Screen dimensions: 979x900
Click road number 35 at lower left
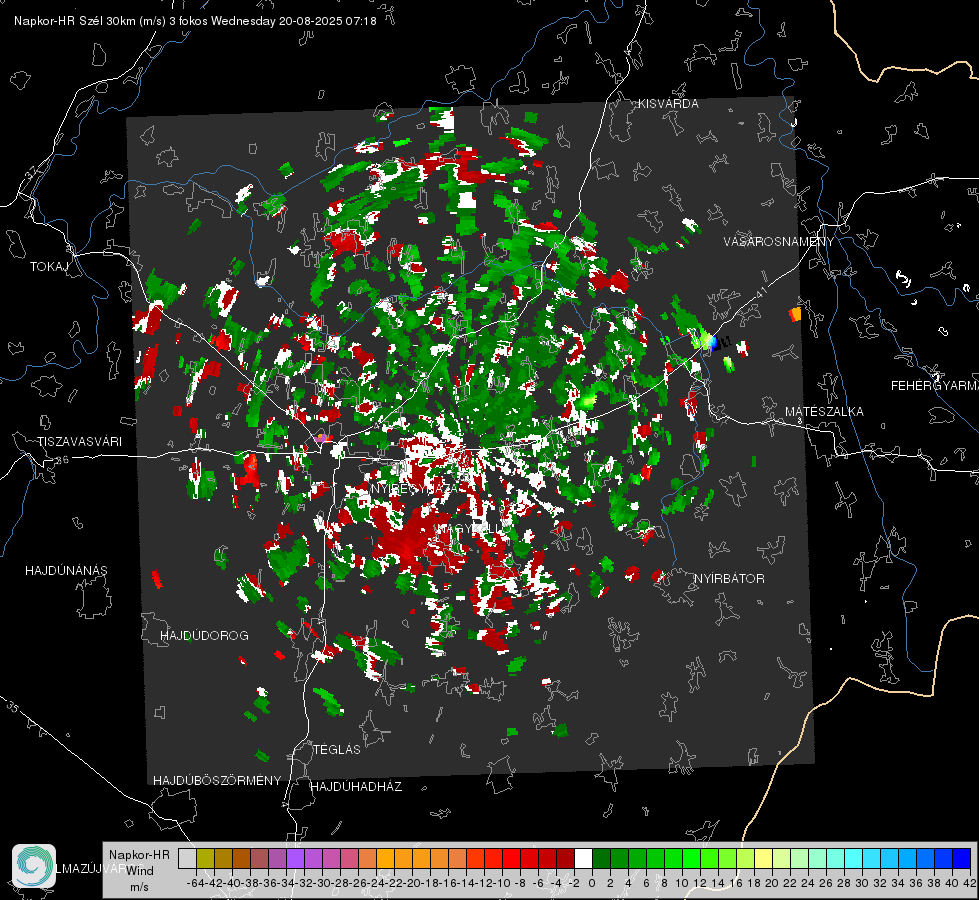(14, 707)
